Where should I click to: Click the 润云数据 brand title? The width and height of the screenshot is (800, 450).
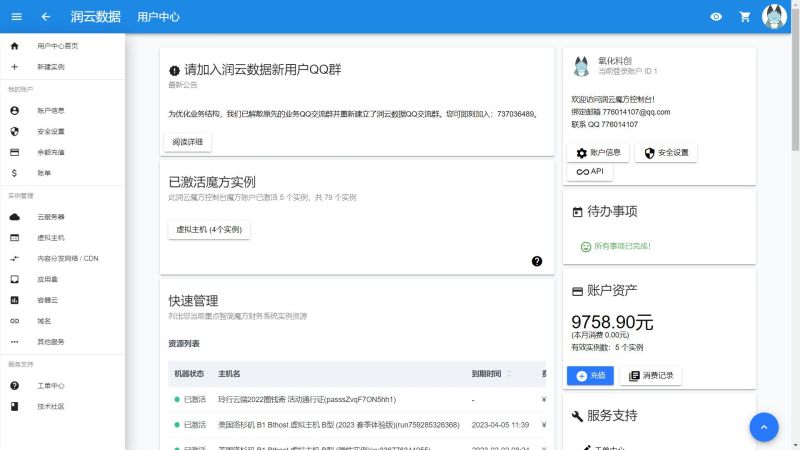pos(95,17)
